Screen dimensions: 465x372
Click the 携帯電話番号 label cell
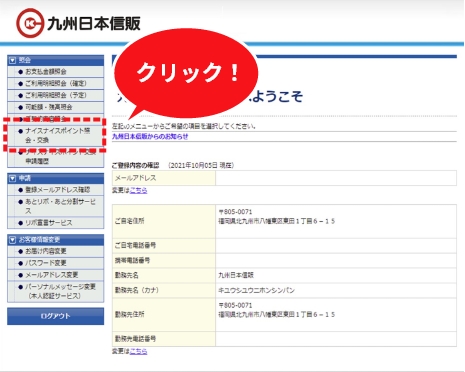pyautogui.click(x=164, y=261)
